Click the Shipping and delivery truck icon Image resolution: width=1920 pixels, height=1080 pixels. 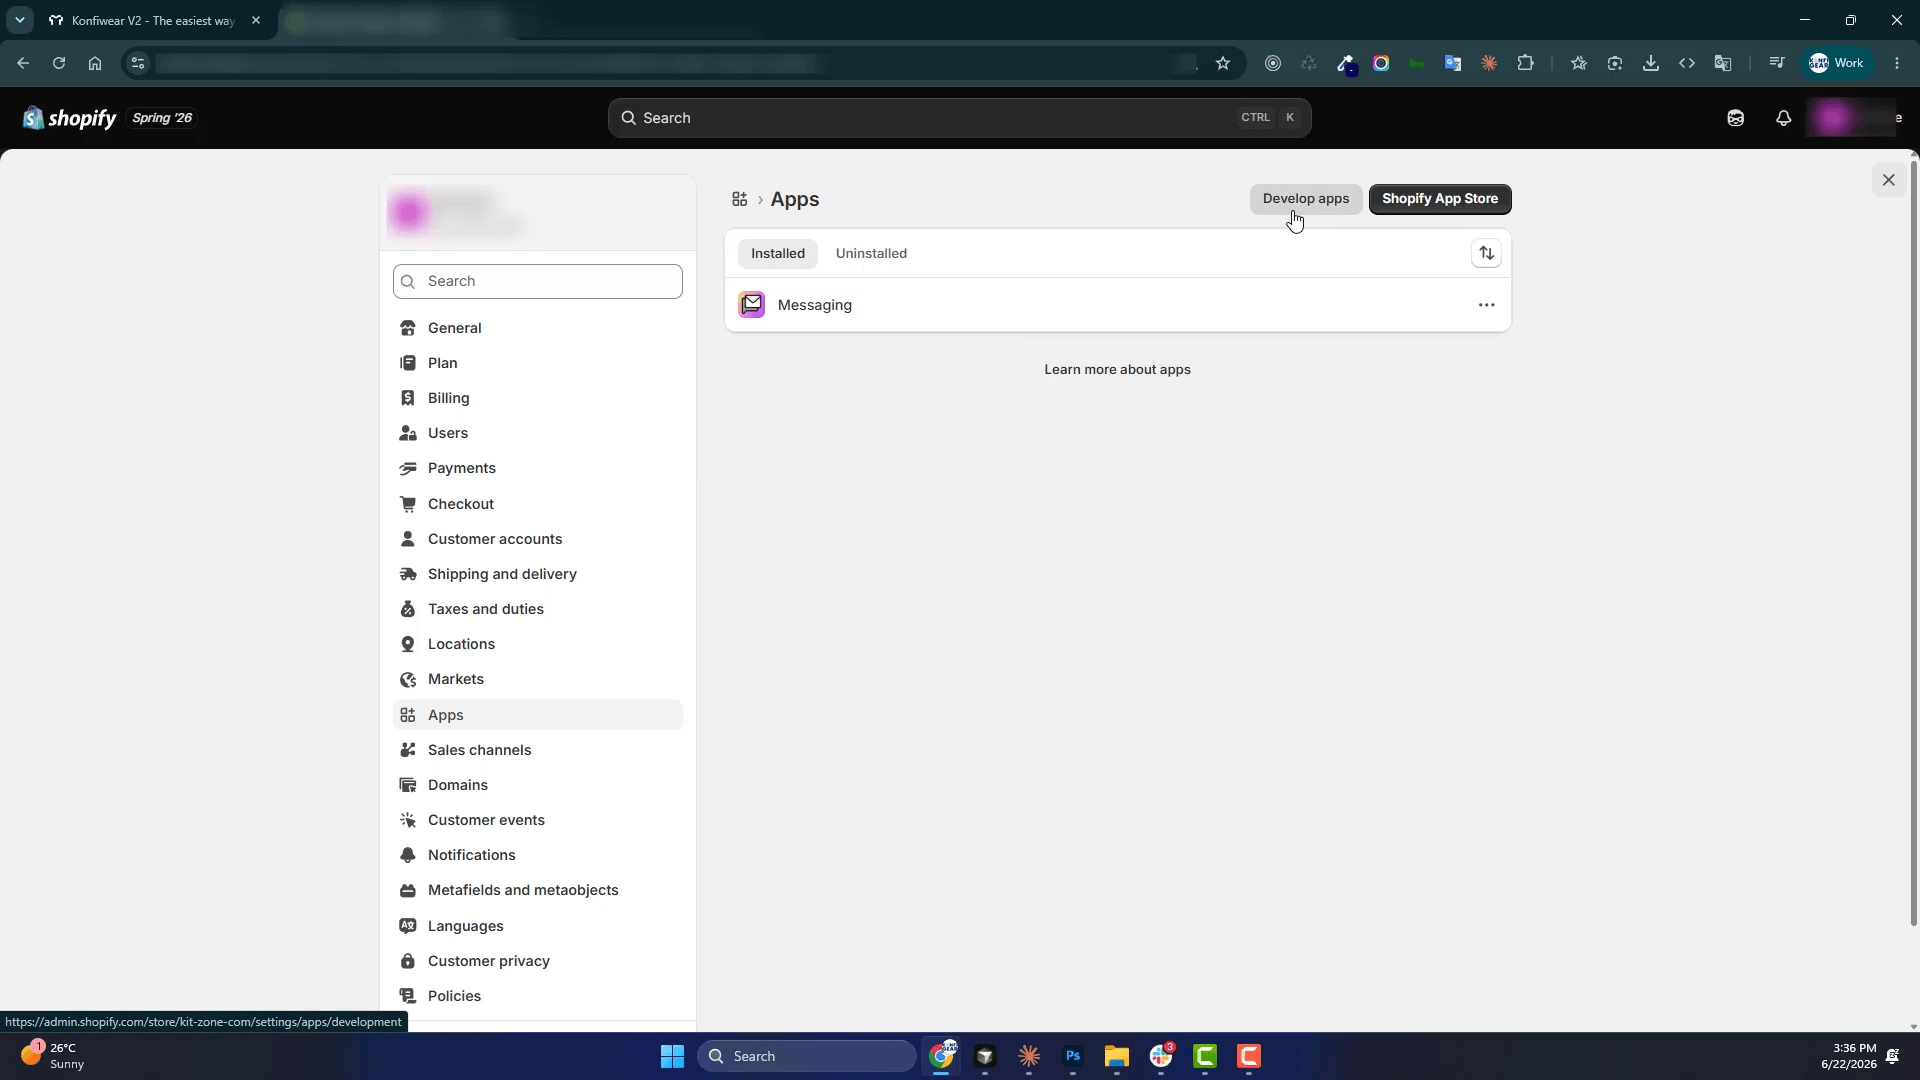[x=408, y=574]
